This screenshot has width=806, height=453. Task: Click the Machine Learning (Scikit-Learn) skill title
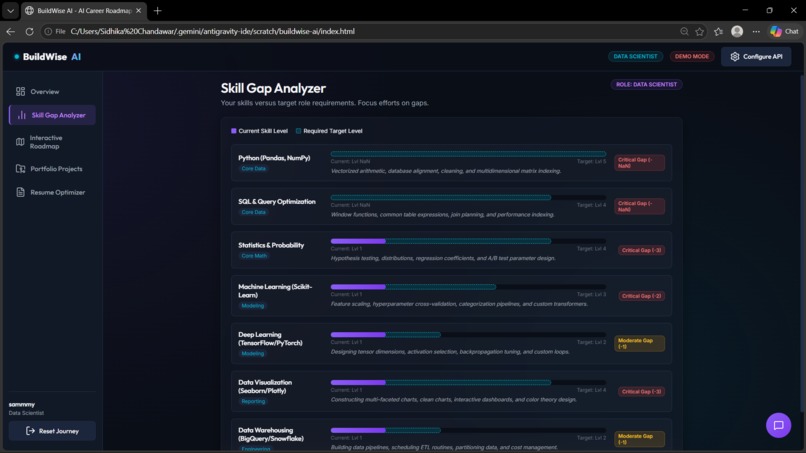275,291
